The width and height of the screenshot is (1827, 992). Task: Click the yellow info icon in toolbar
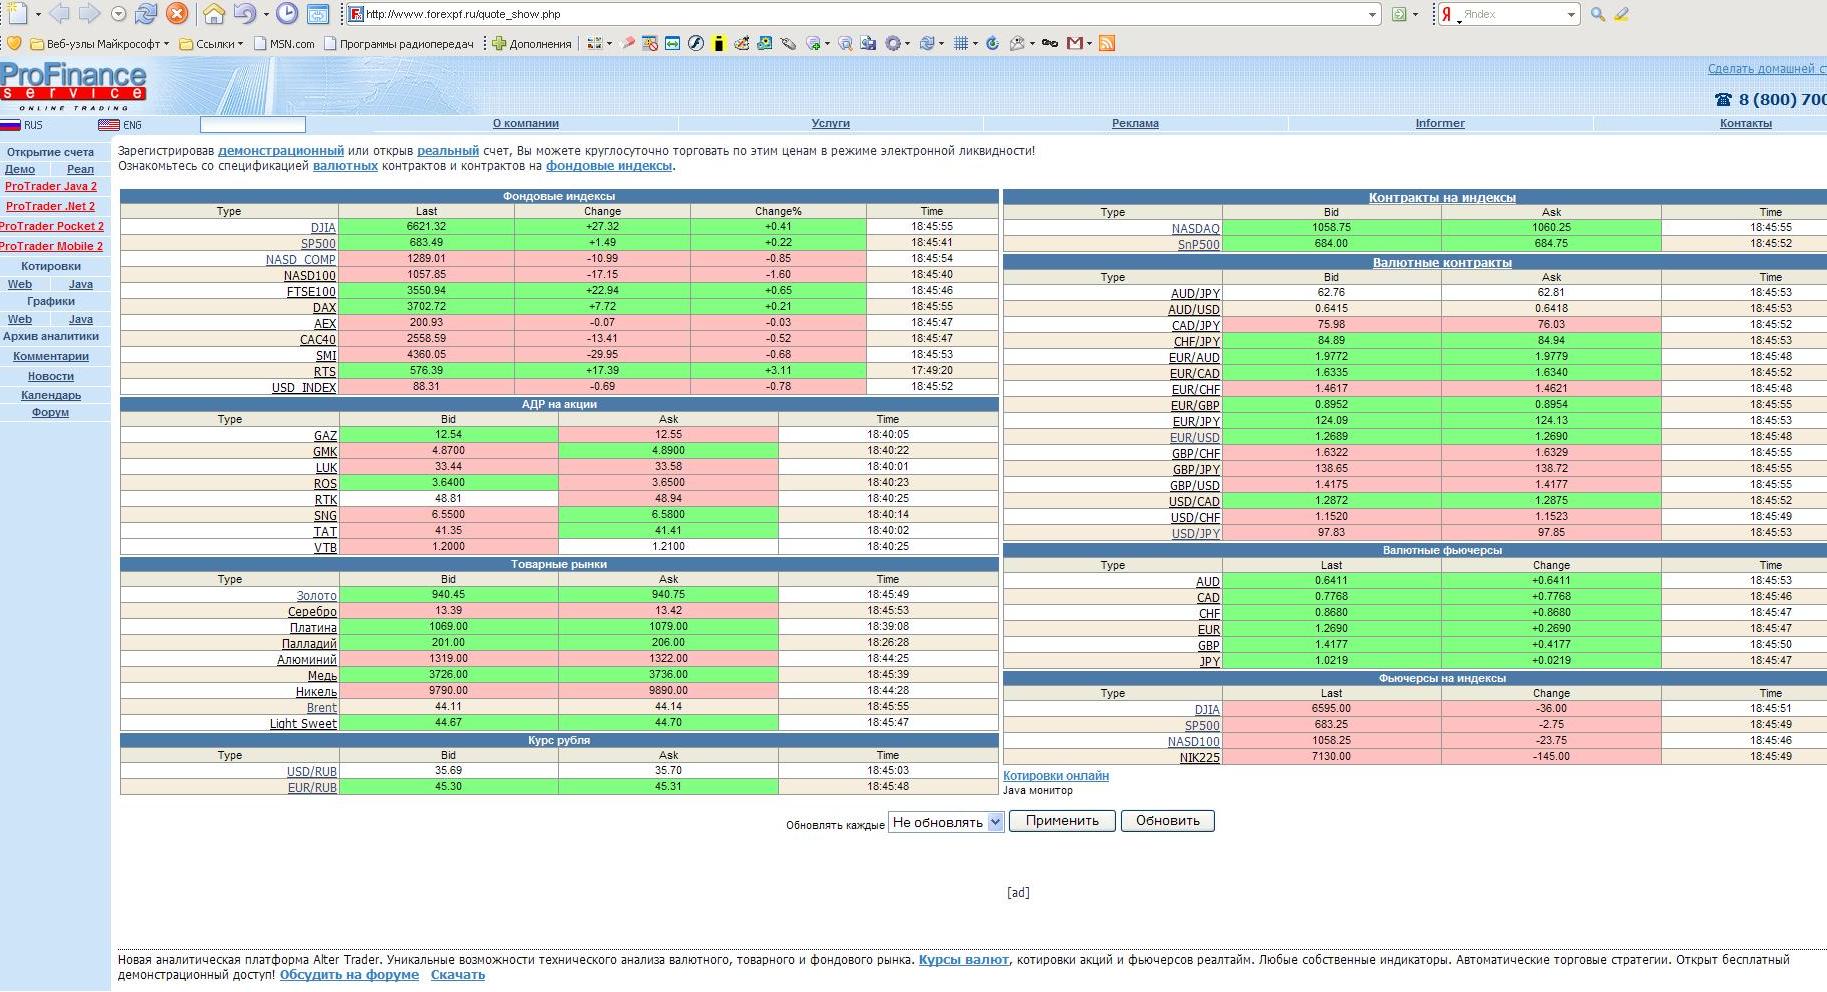(x=718, y=43)
